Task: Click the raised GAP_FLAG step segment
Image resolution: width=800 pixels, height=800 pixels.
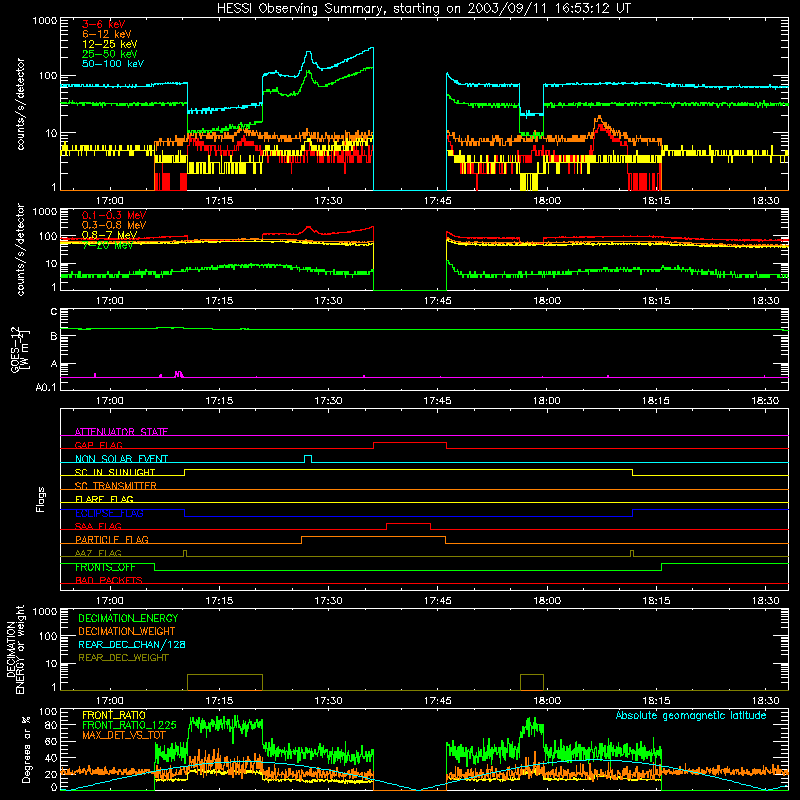Action: pos(410,443)
